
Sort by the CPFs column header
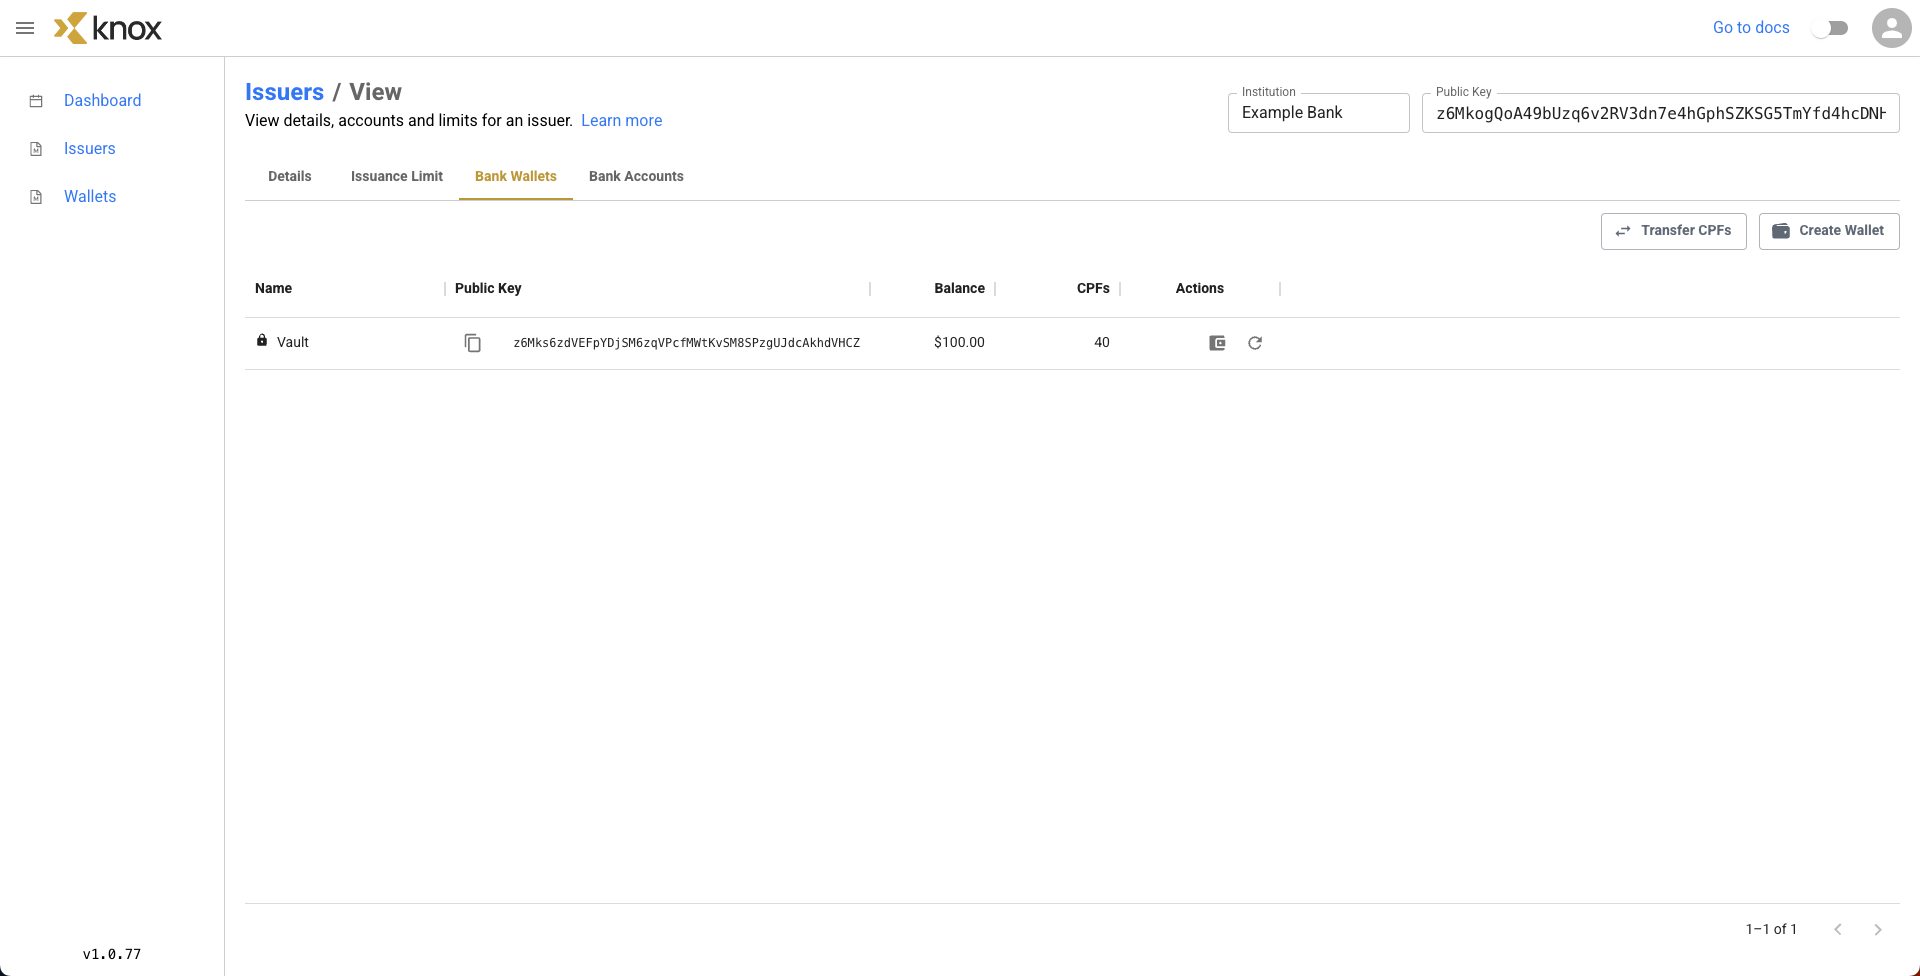pyautogui.click(x=1093, y=288)
